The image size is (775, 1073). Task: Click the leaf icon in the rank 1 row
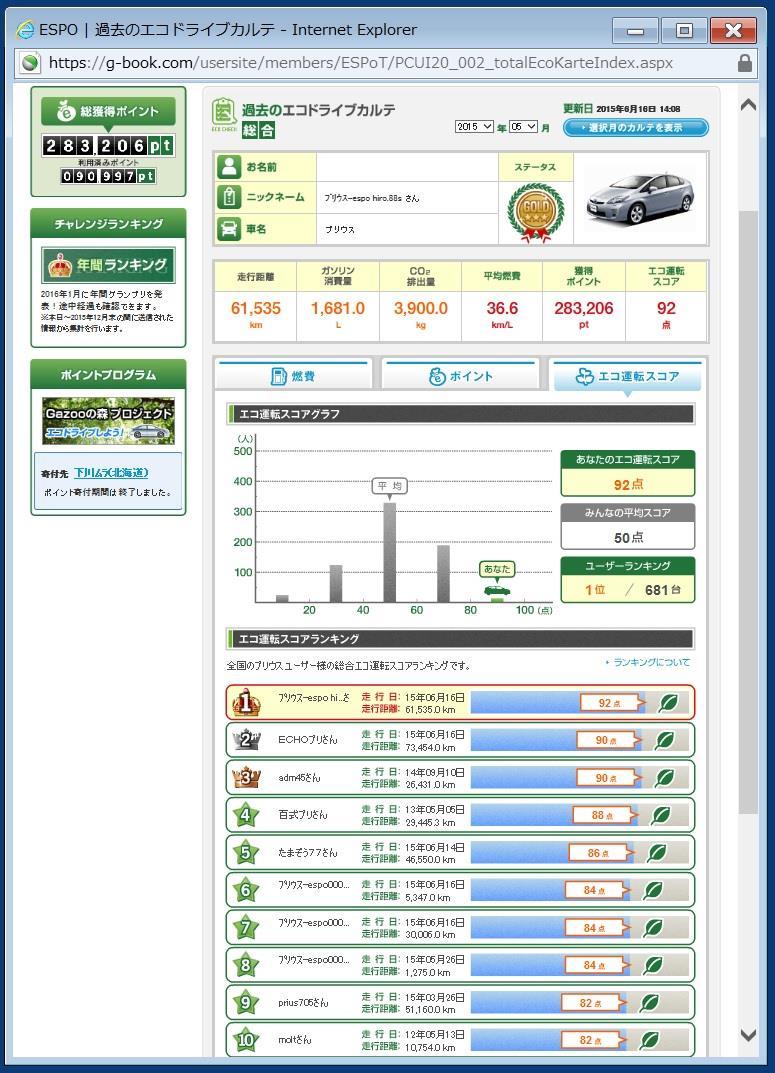coord(668,703)
